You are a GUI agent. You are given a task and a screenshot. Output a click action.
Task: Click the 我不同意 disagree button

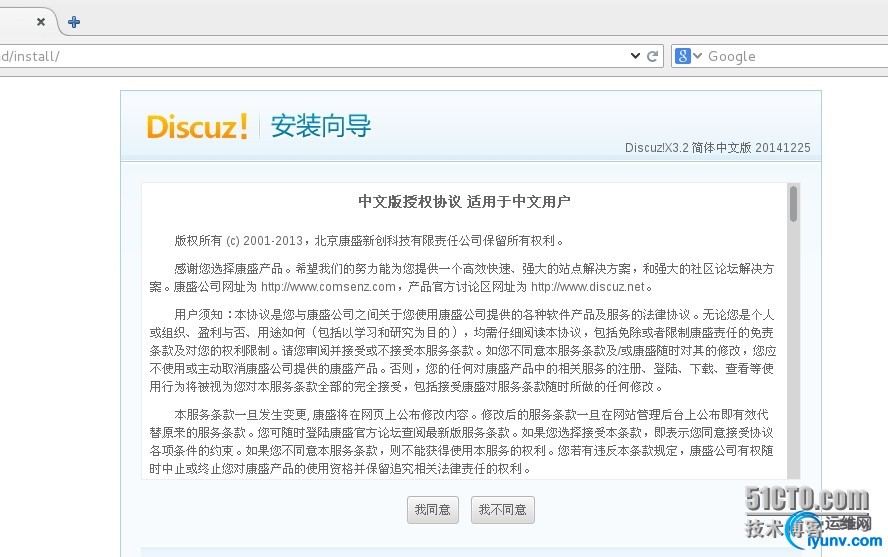[503, 510]
